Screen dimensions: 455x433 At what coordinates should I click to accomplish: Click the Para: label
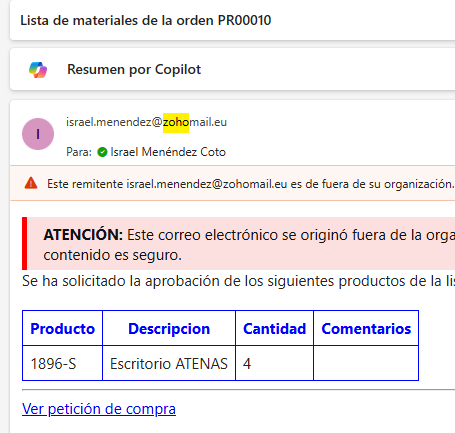click(x=79, y=152)
